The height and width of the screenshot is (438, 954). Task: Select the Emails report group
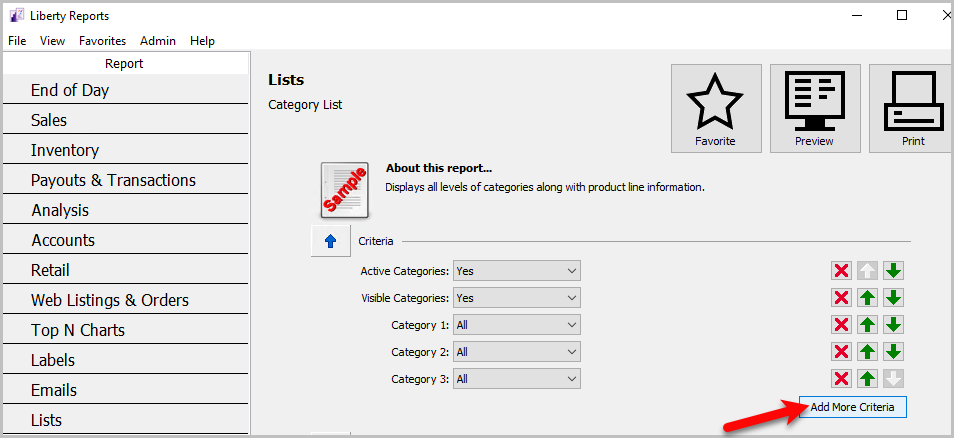point(126,389)
